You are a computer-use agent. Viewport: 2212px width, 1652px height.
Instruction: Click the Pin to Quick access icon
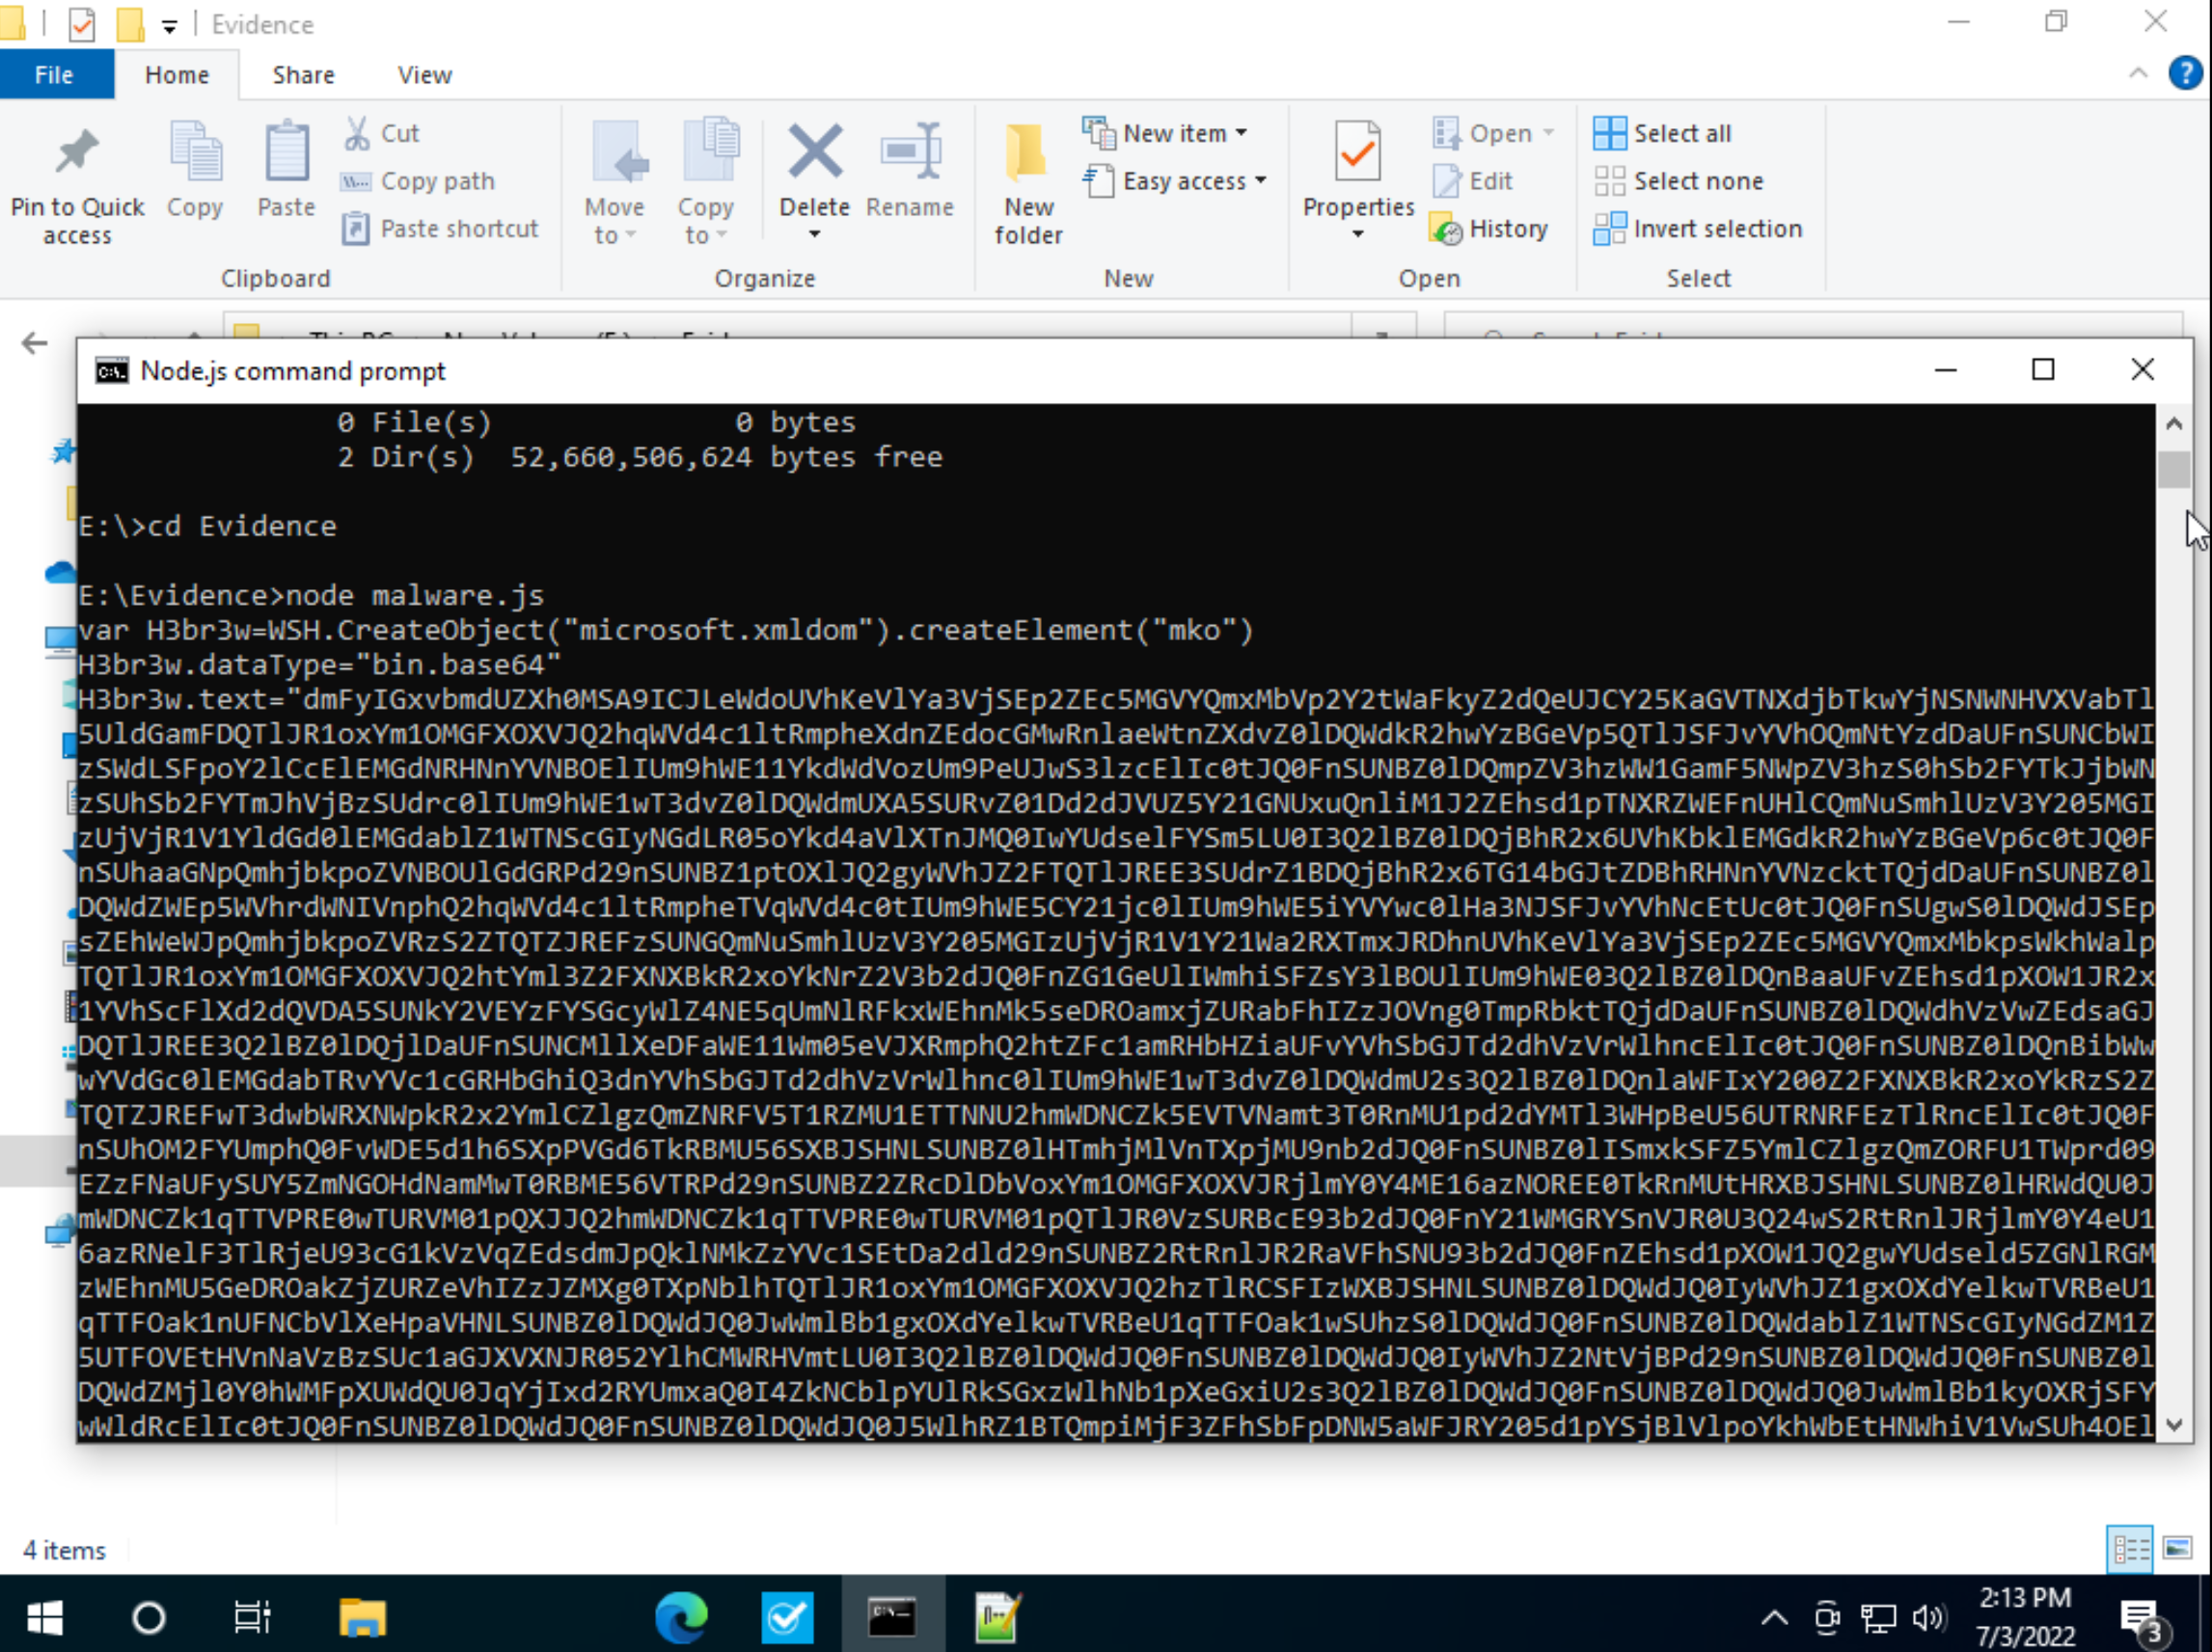[77, 153]
